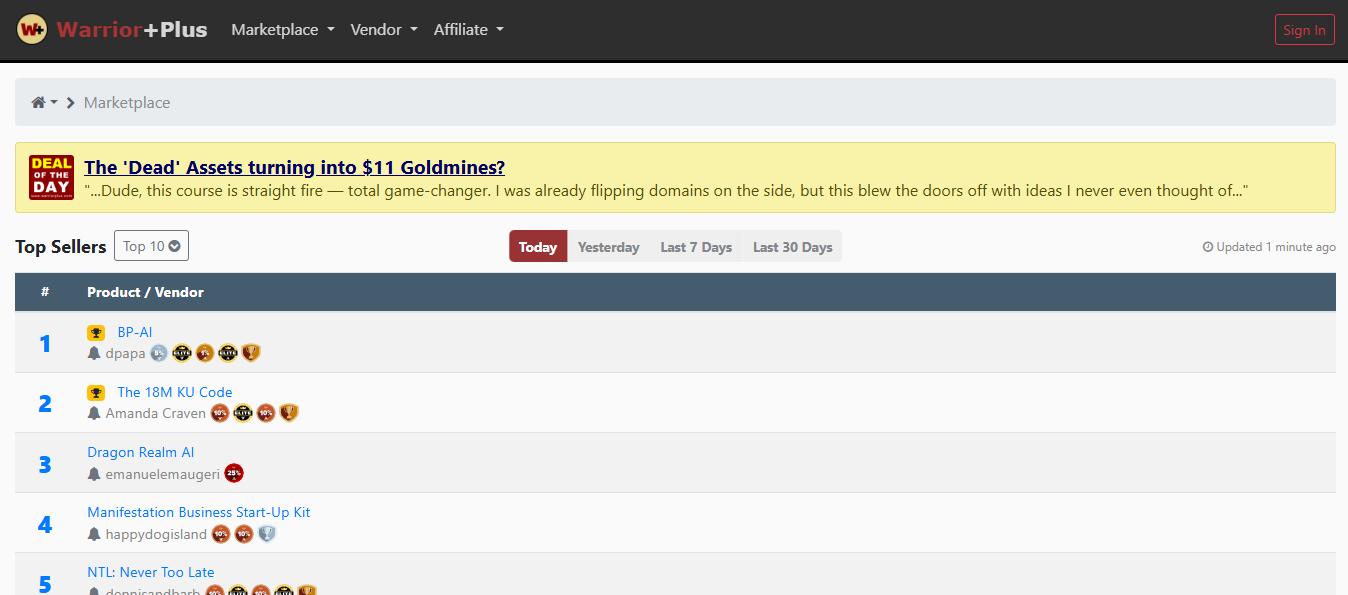This screenshot has height=595, width=1348.
Task: Open the Dragon Realm AI product link
Action: (x=141, y=452)
